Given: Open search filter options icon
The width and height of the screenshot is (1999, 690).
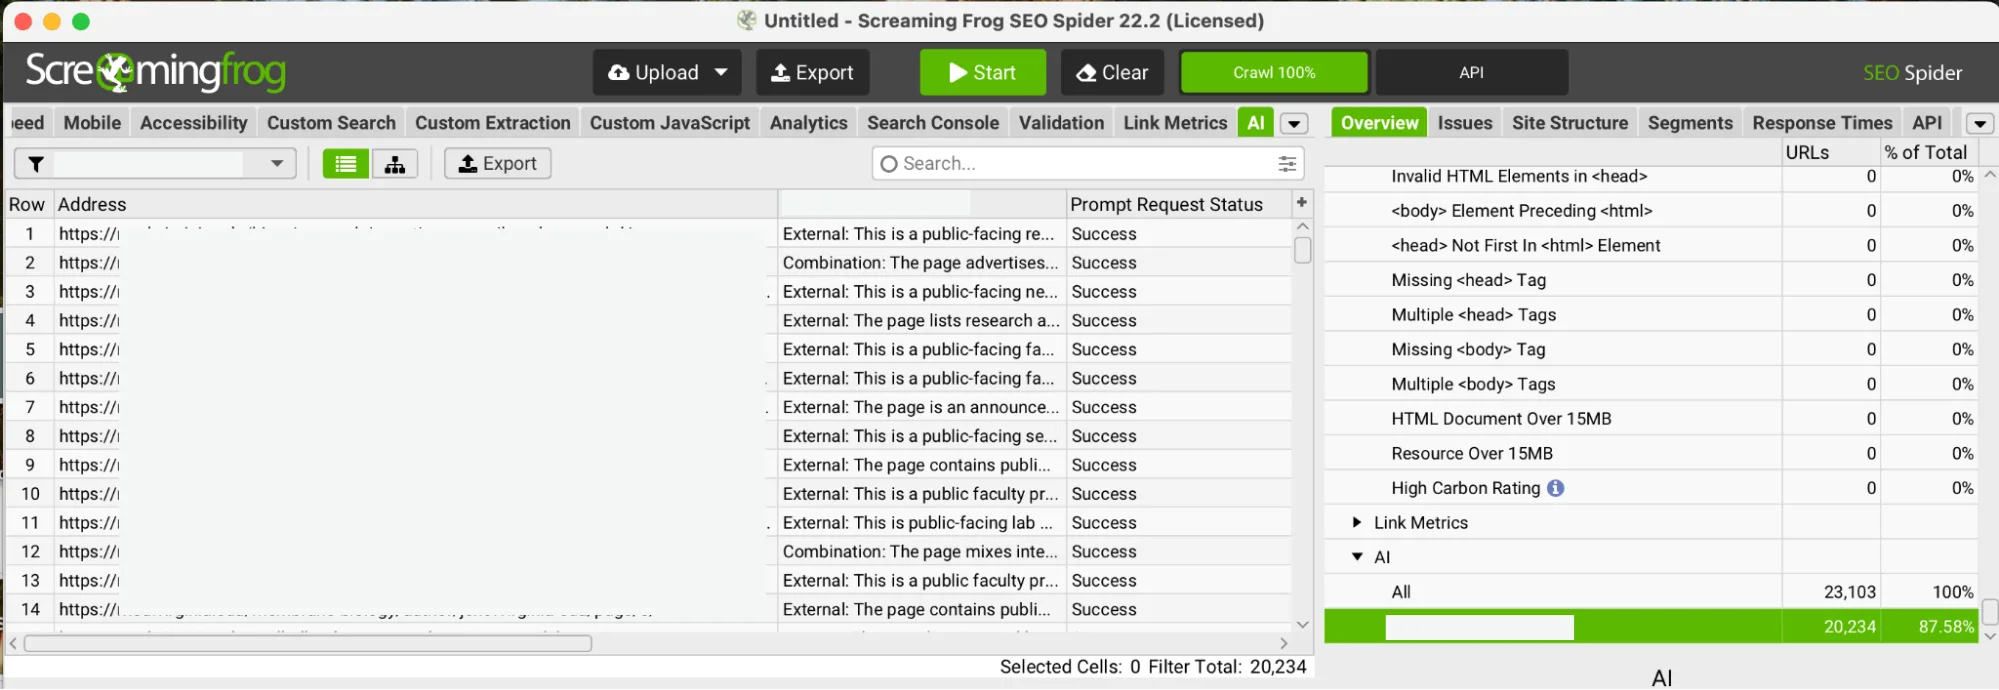Looking at the screenshot, I should [x=1287, y=164].
